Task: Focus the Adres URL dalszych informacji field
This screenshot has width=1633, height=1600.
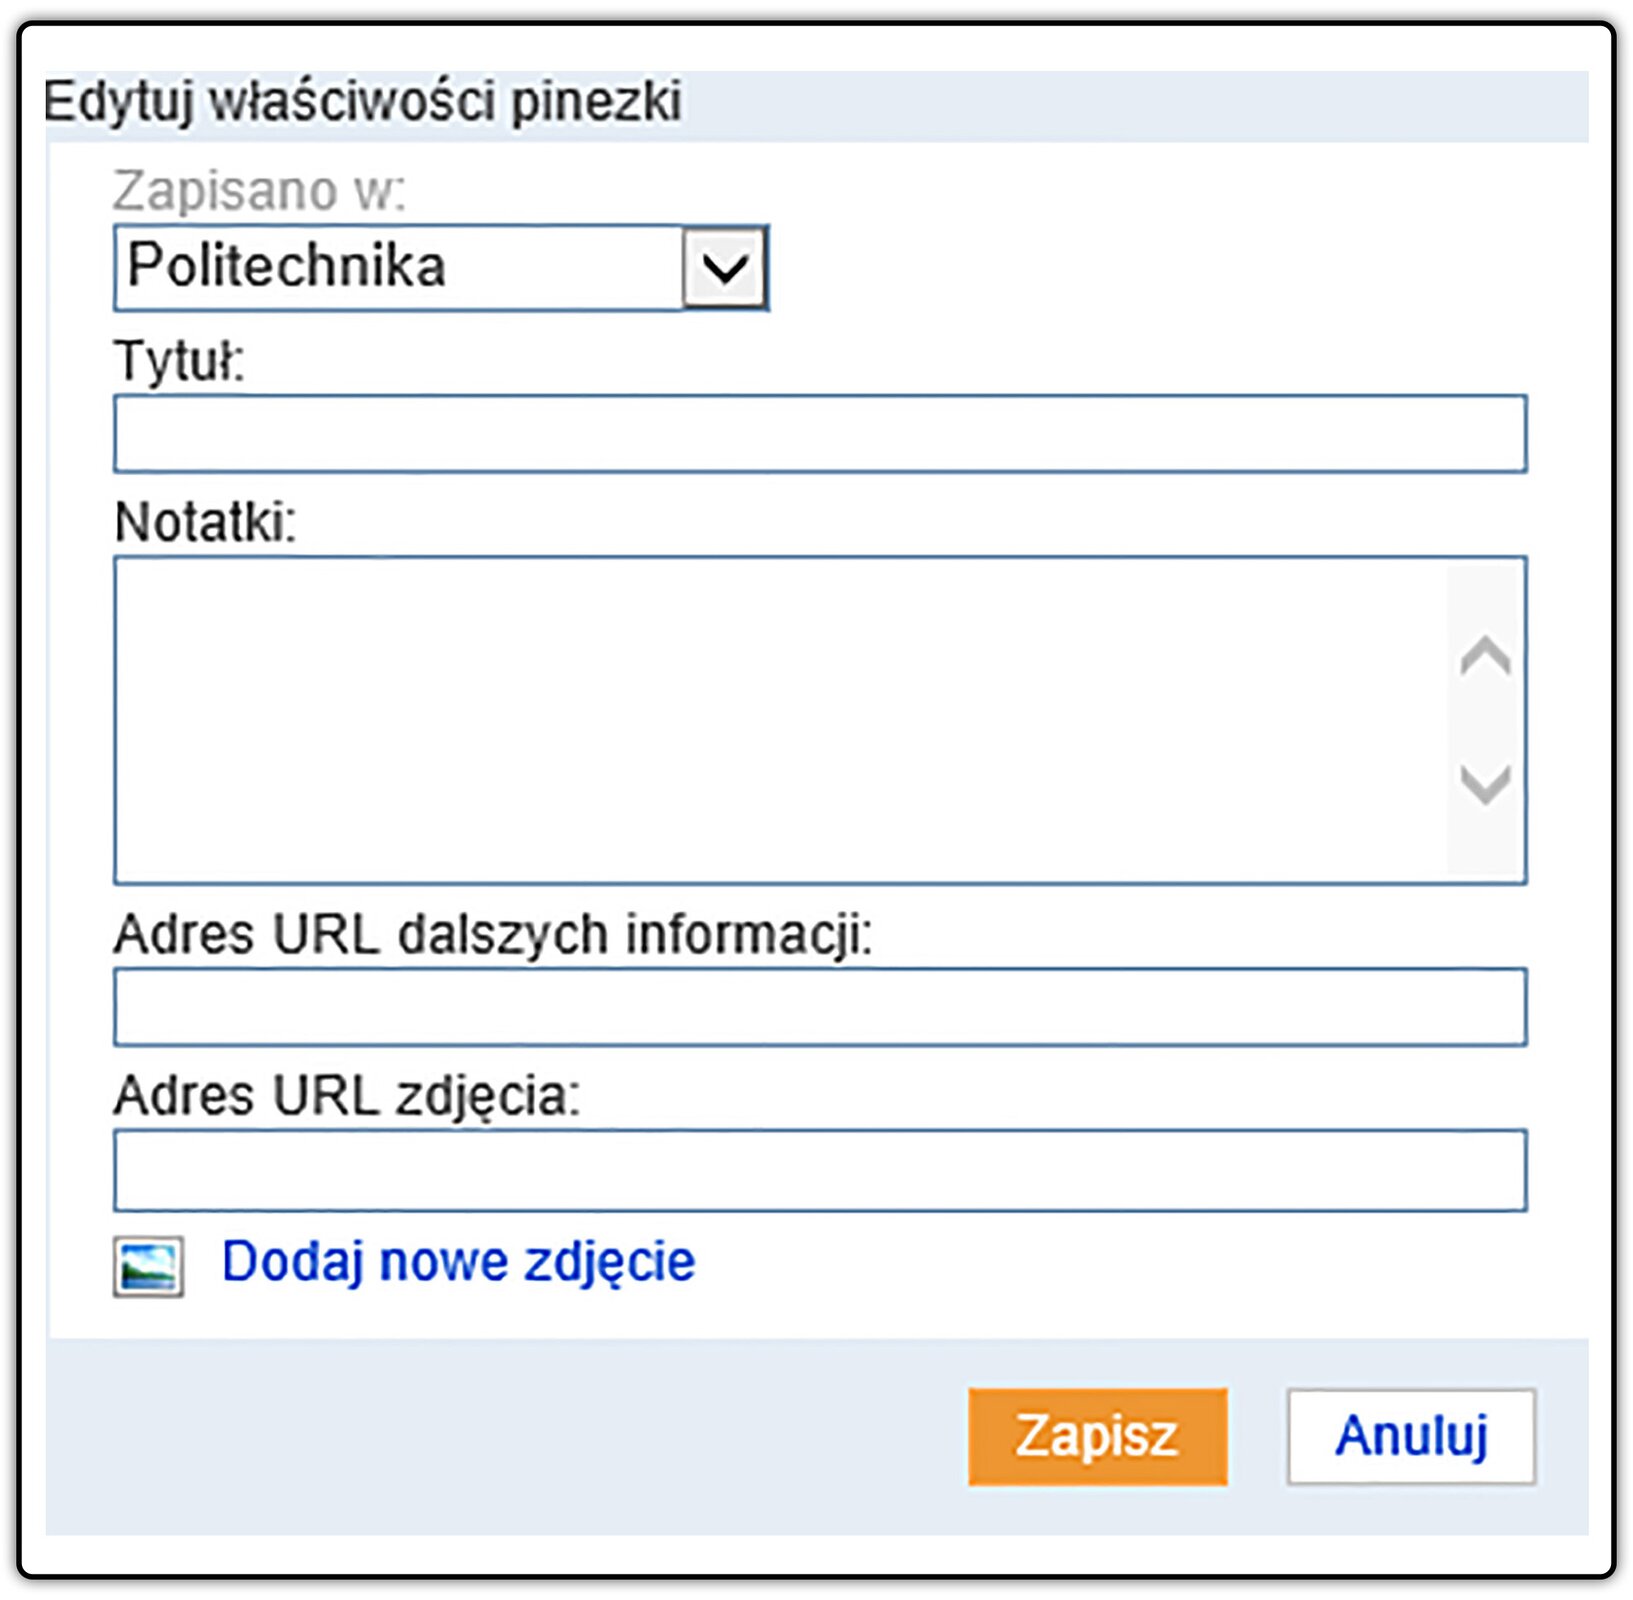Action: click(820, 1007)
